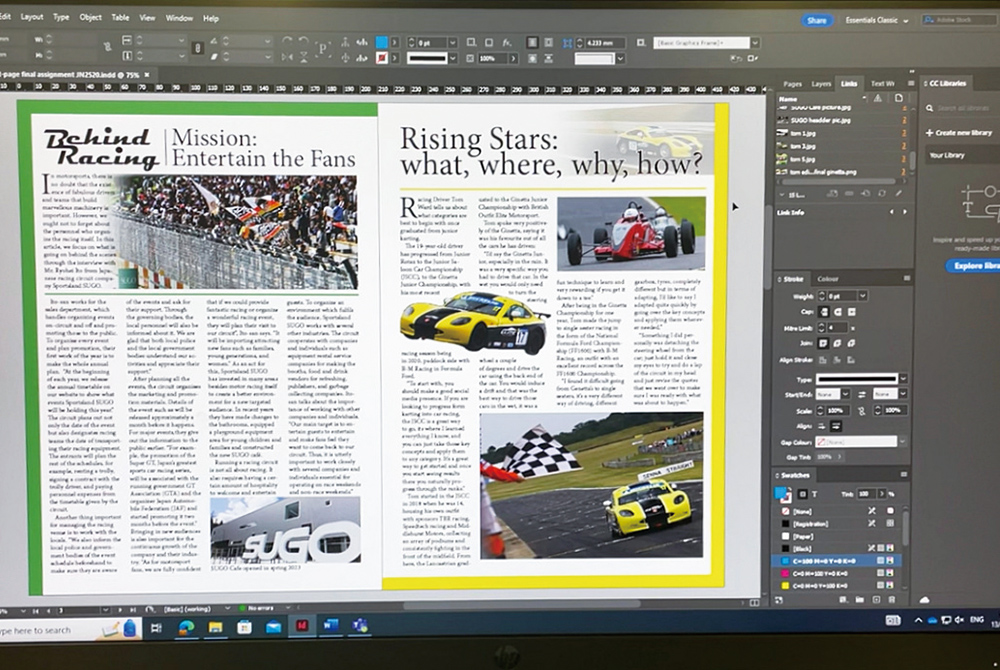Open the Table menu
This screenshot has height=670, width=1000.
point(121,17)
